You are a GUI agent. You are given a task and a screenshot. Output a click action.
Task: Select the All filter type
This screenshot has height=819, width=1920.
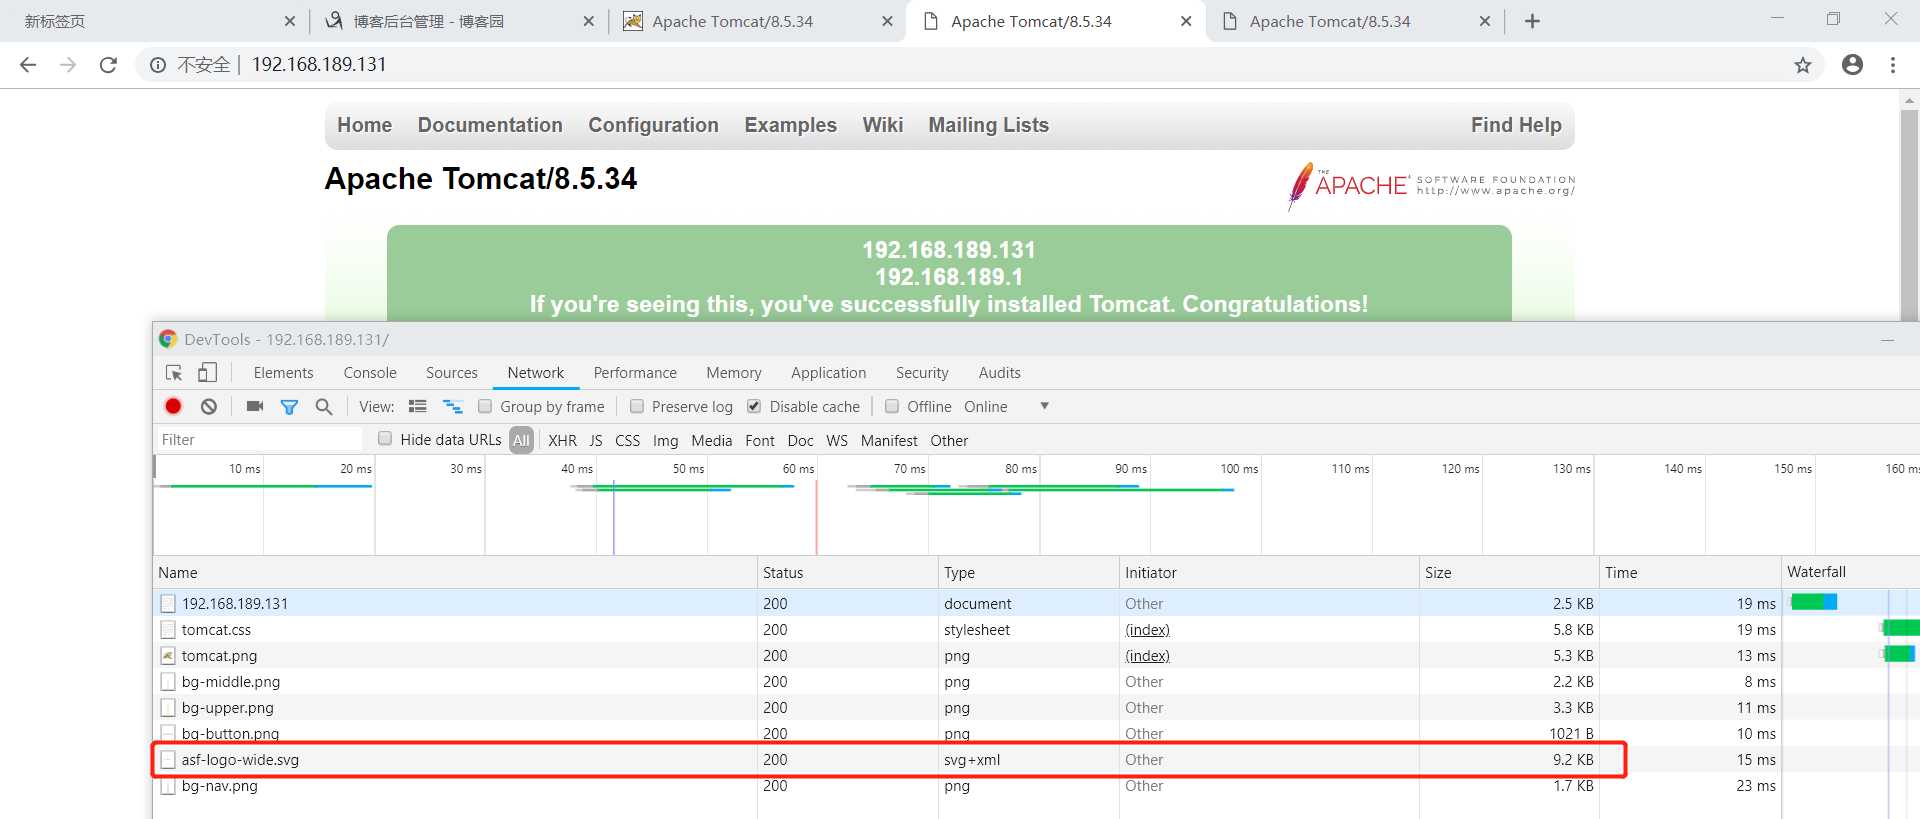coord(521,440)
